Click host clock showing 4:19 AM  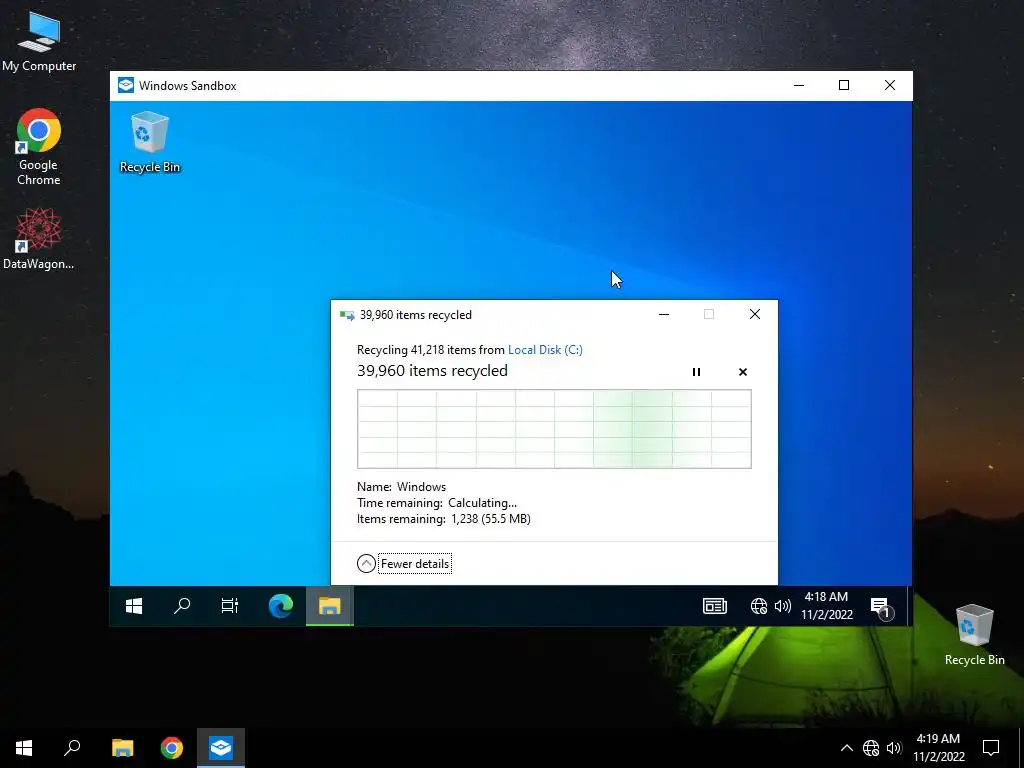pyautogui.click(x=938, y=748)
